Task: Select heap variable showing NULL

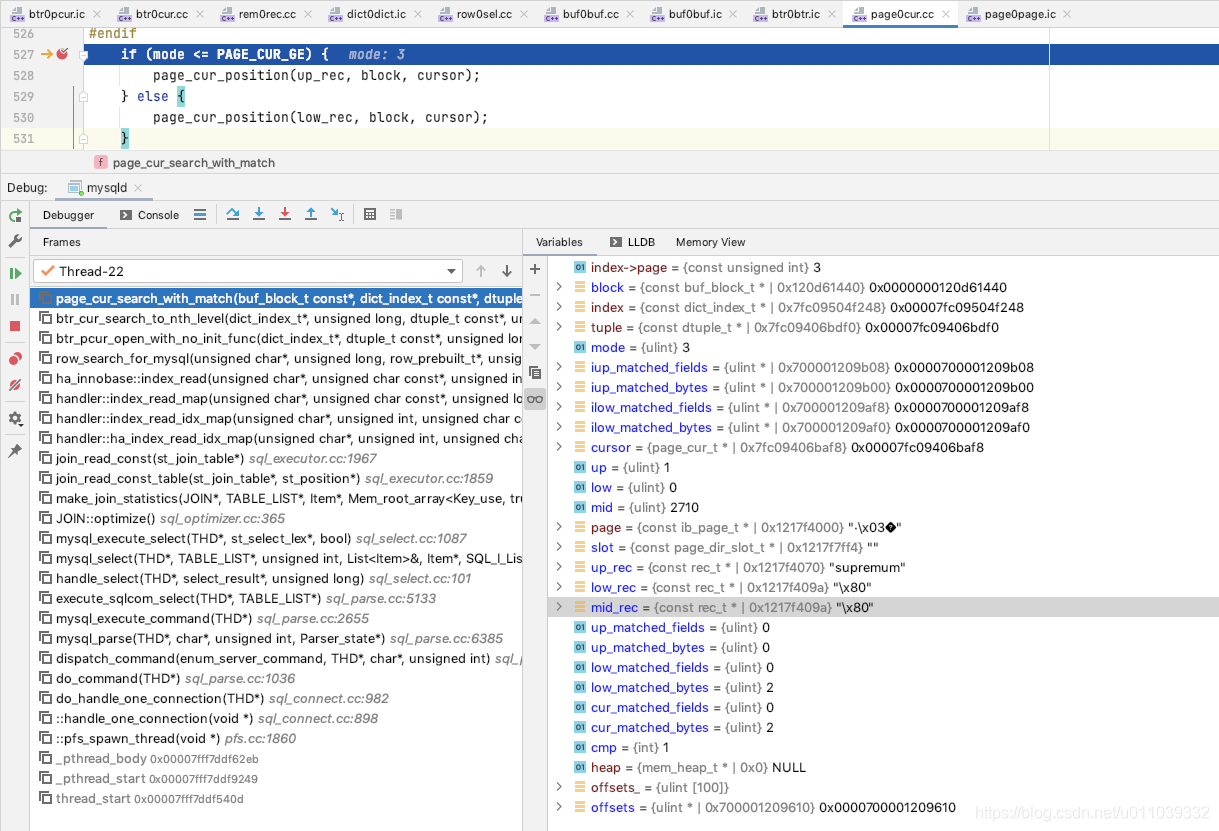Action: 883,767
